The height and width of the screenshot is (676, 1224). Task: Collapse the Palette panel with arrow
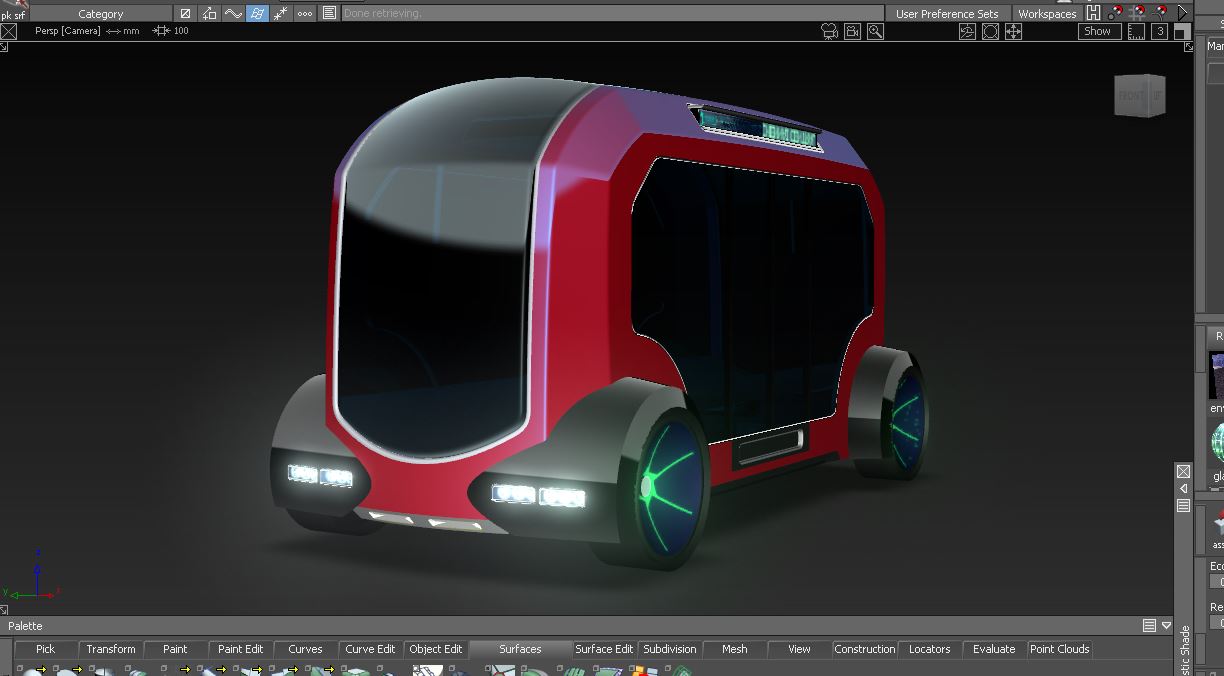[1166, 626]
